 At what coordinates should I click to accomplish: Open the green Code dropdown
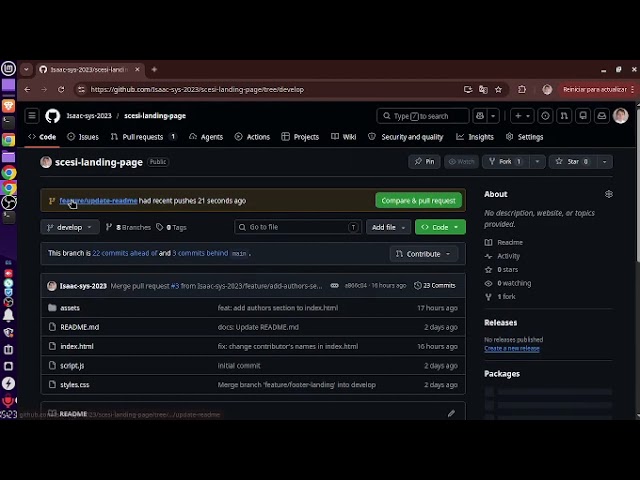[440, 227]
